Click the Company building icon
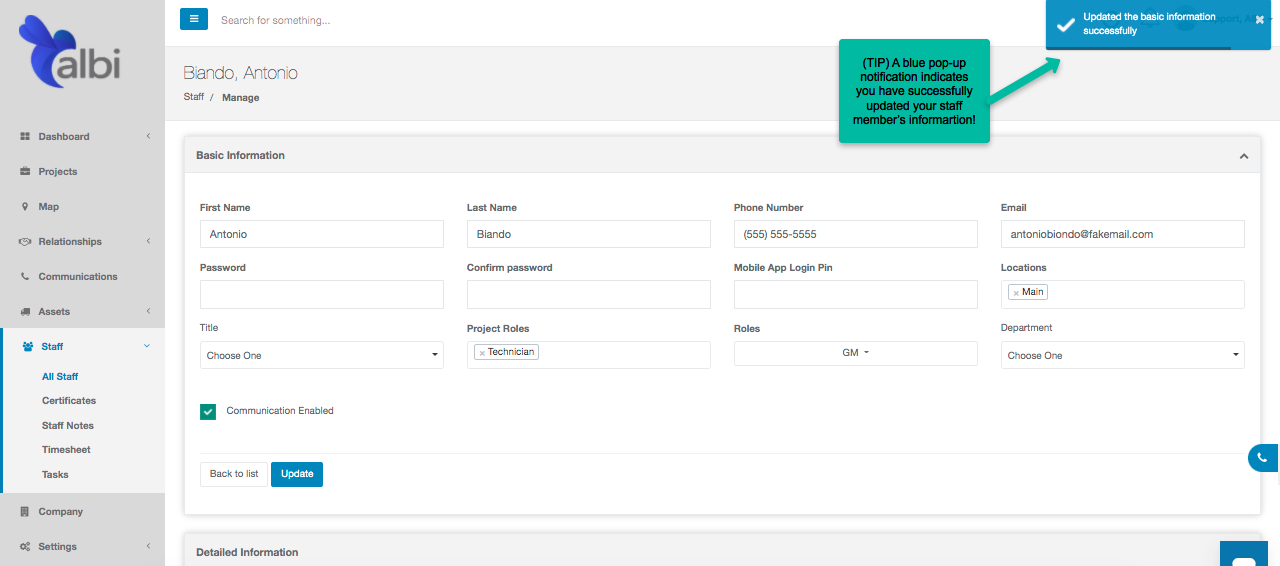The height and width of the screenshot is (566, 1280). tap(25, 511)
